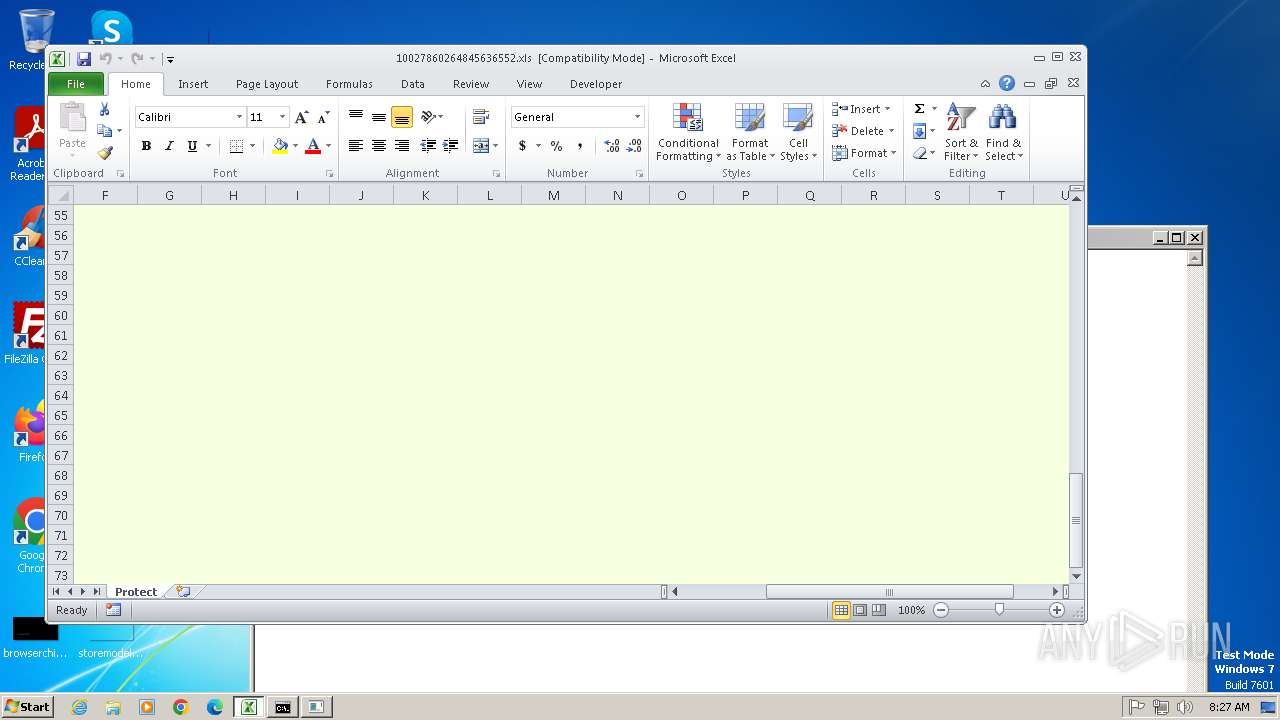Increase decimal places
The height and width of the screenshot is (720, 1280).
[x=611, y=146]
